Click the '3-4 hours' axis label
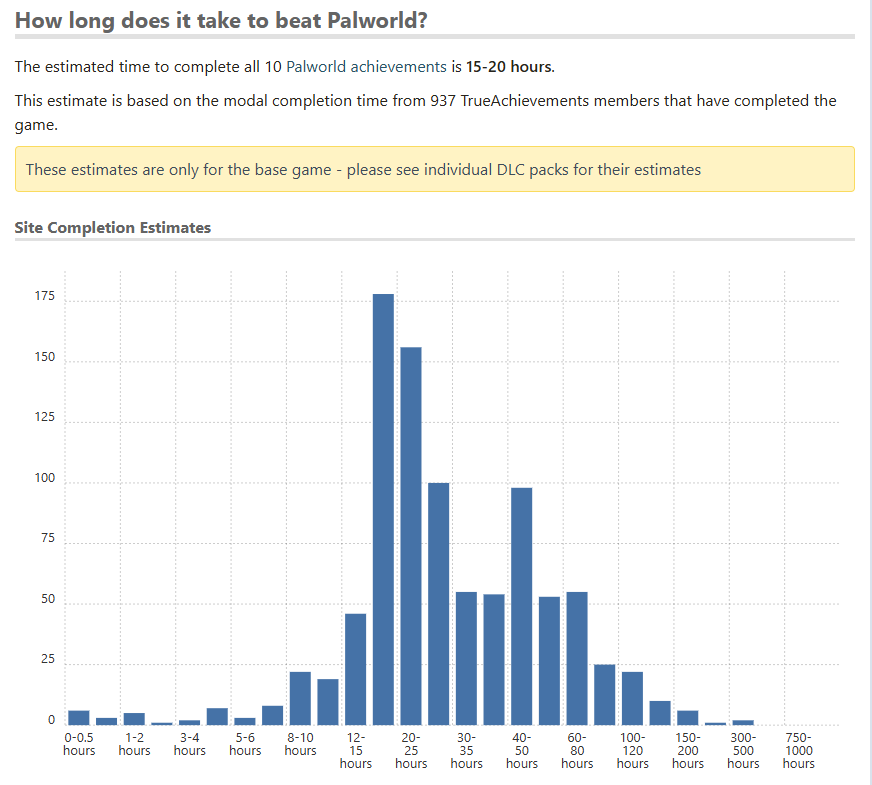872x785 pixels. point(190,744)
